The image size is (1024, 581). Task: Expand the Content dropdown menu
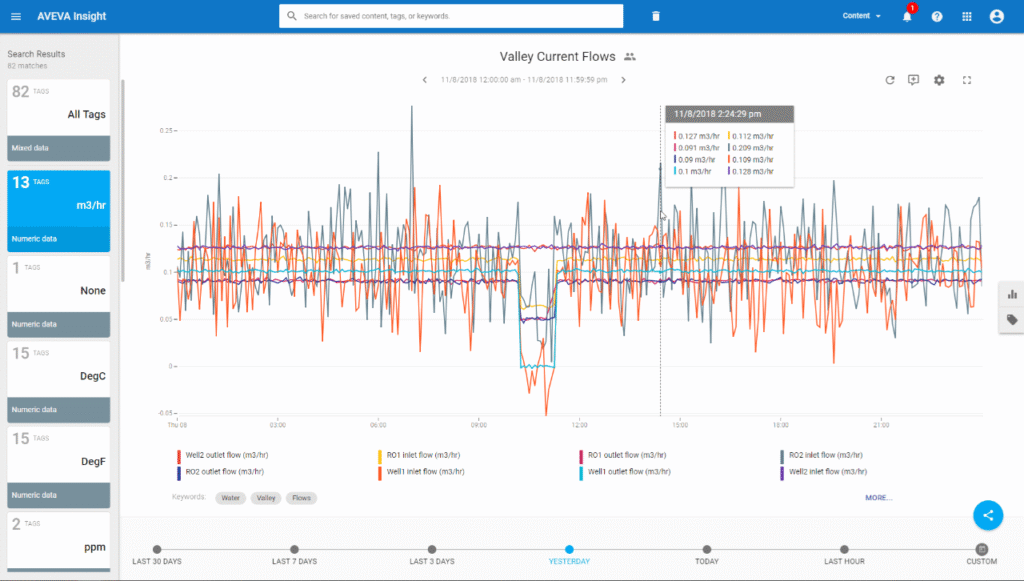click(x=862, y=16)
